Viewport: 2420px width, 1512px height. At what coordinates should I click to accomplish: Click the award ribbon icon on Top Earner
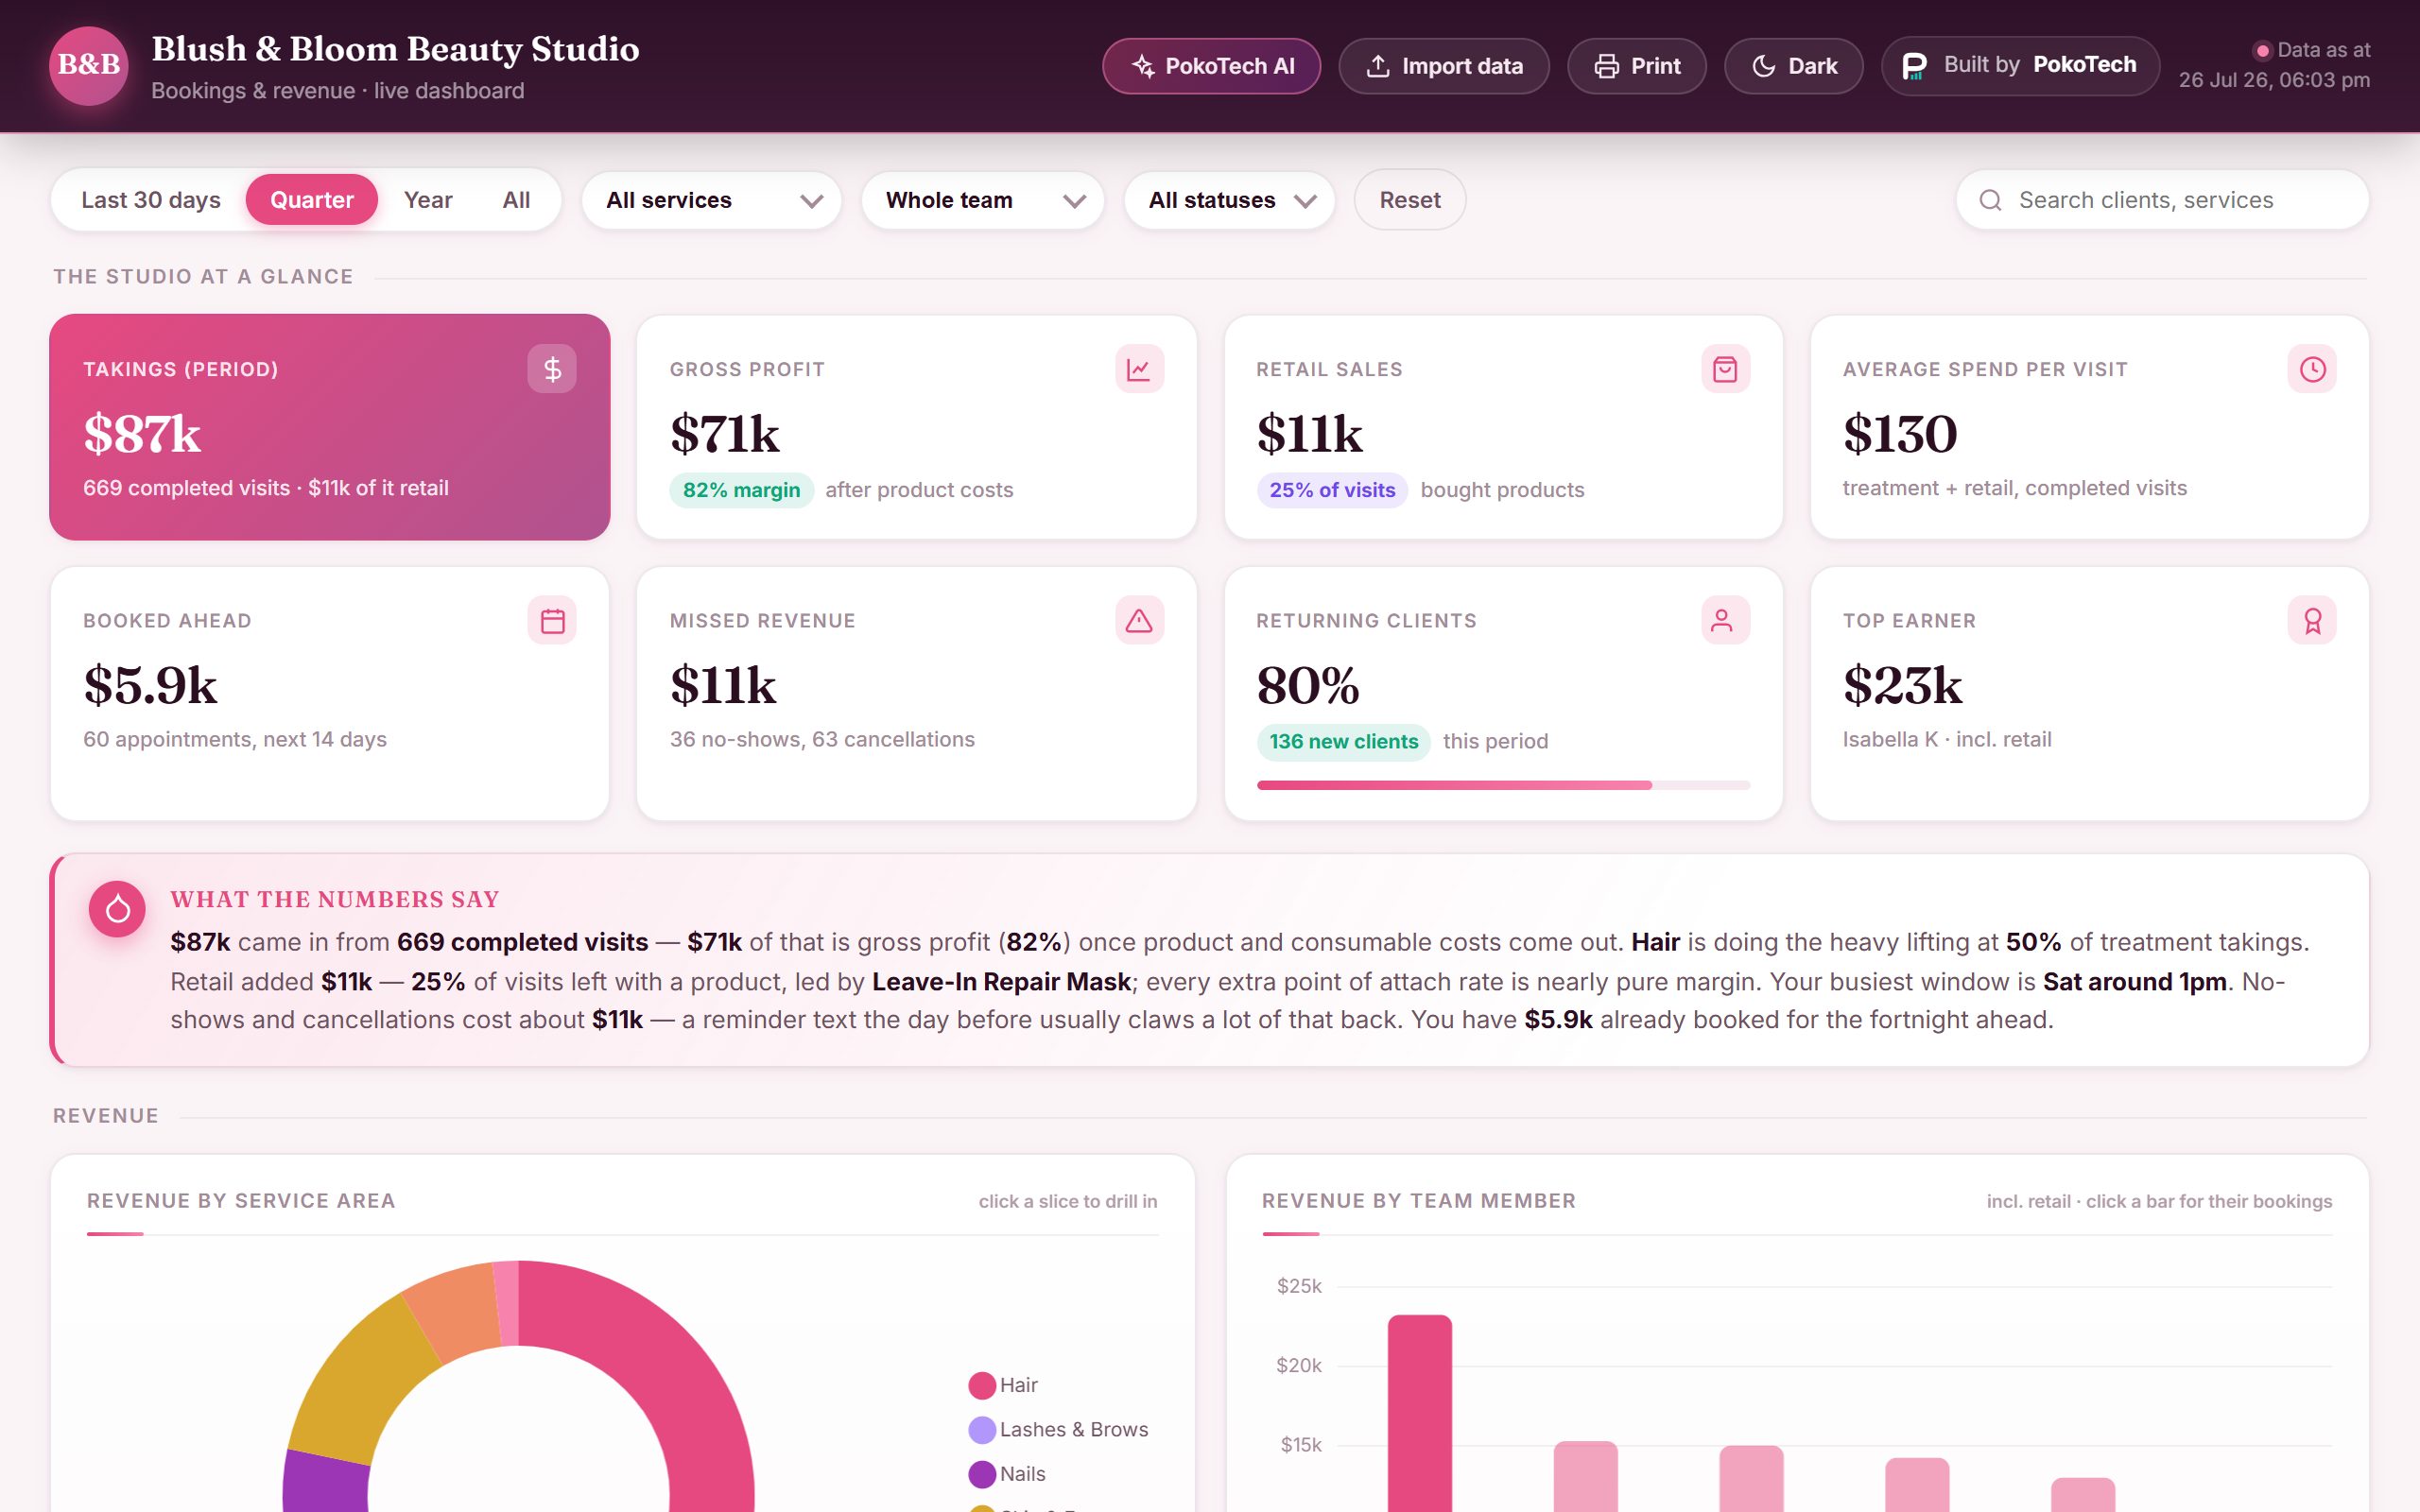tap(2312, 620)
